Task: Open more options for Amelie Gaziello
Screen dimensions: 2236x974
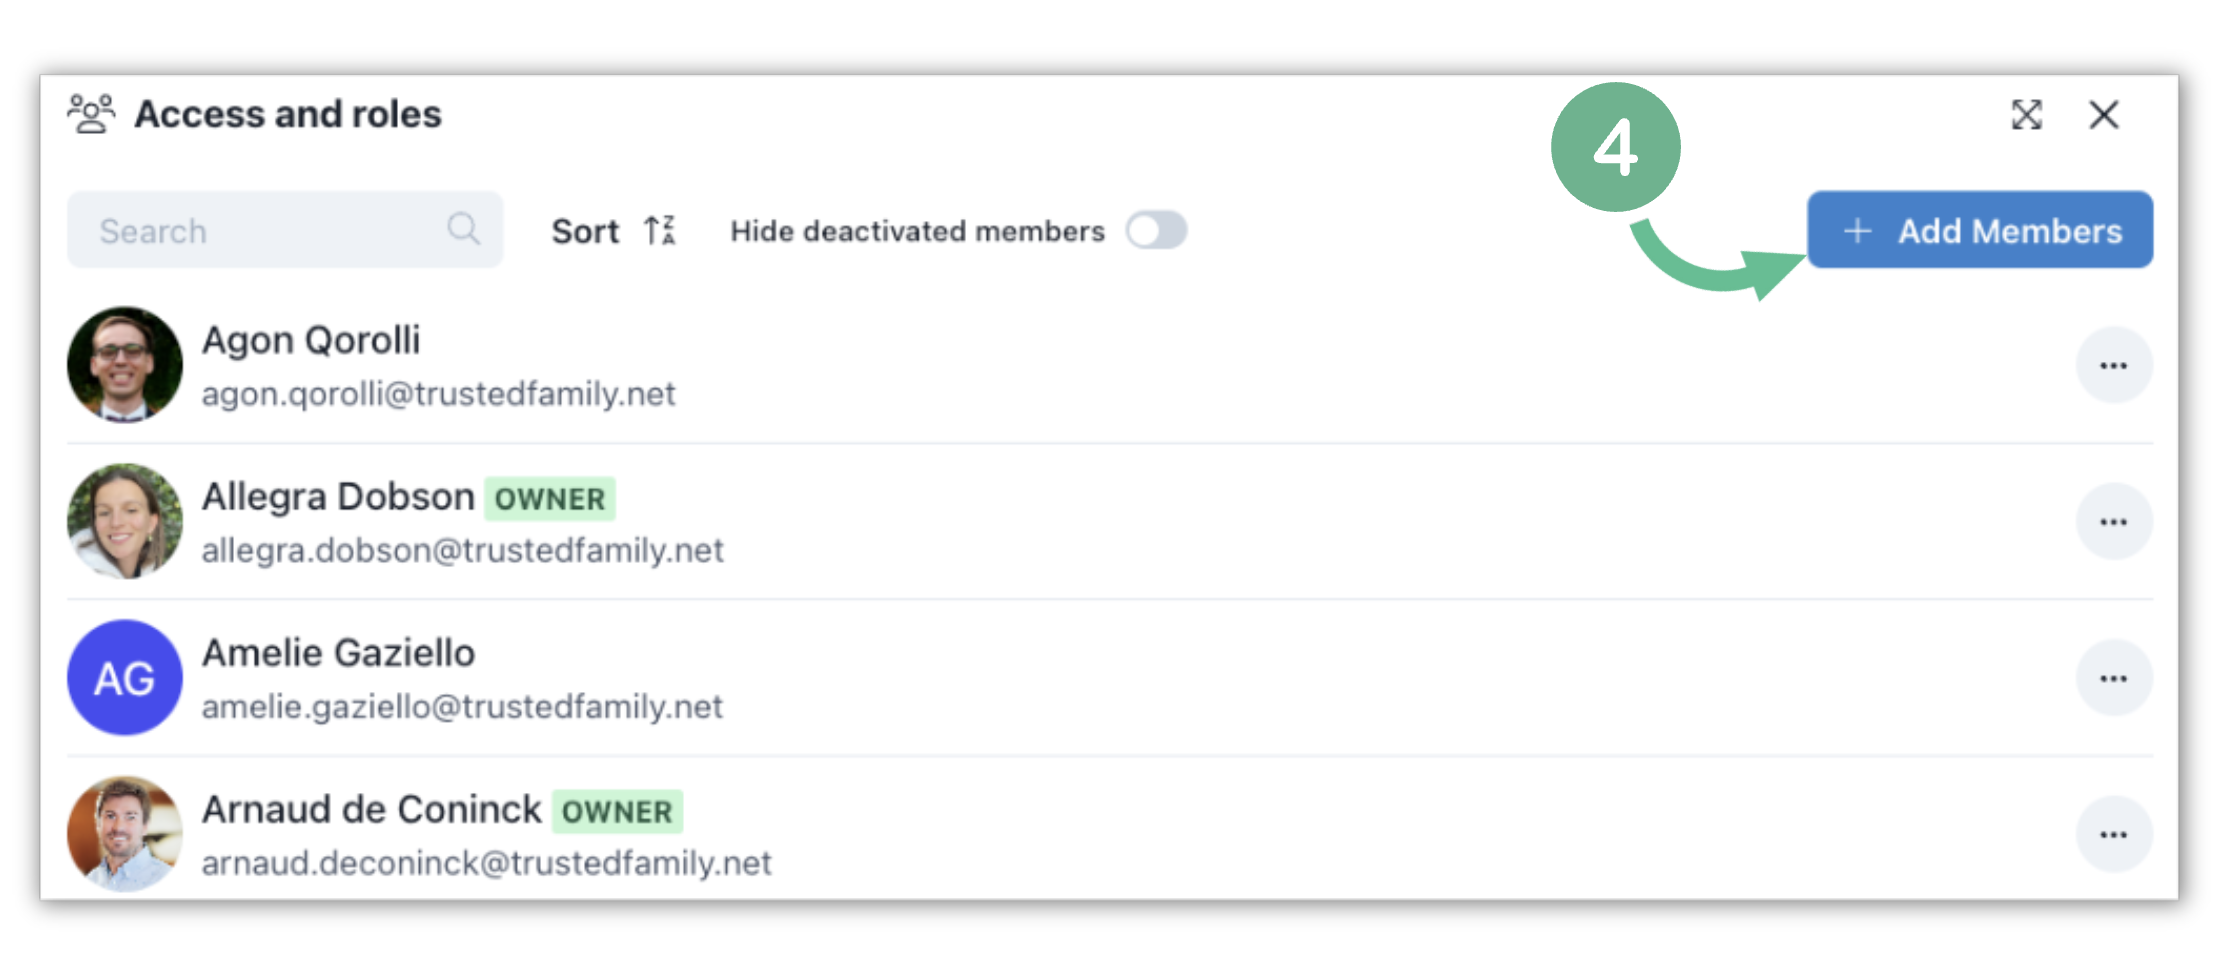Action: tap(2113, 678)
